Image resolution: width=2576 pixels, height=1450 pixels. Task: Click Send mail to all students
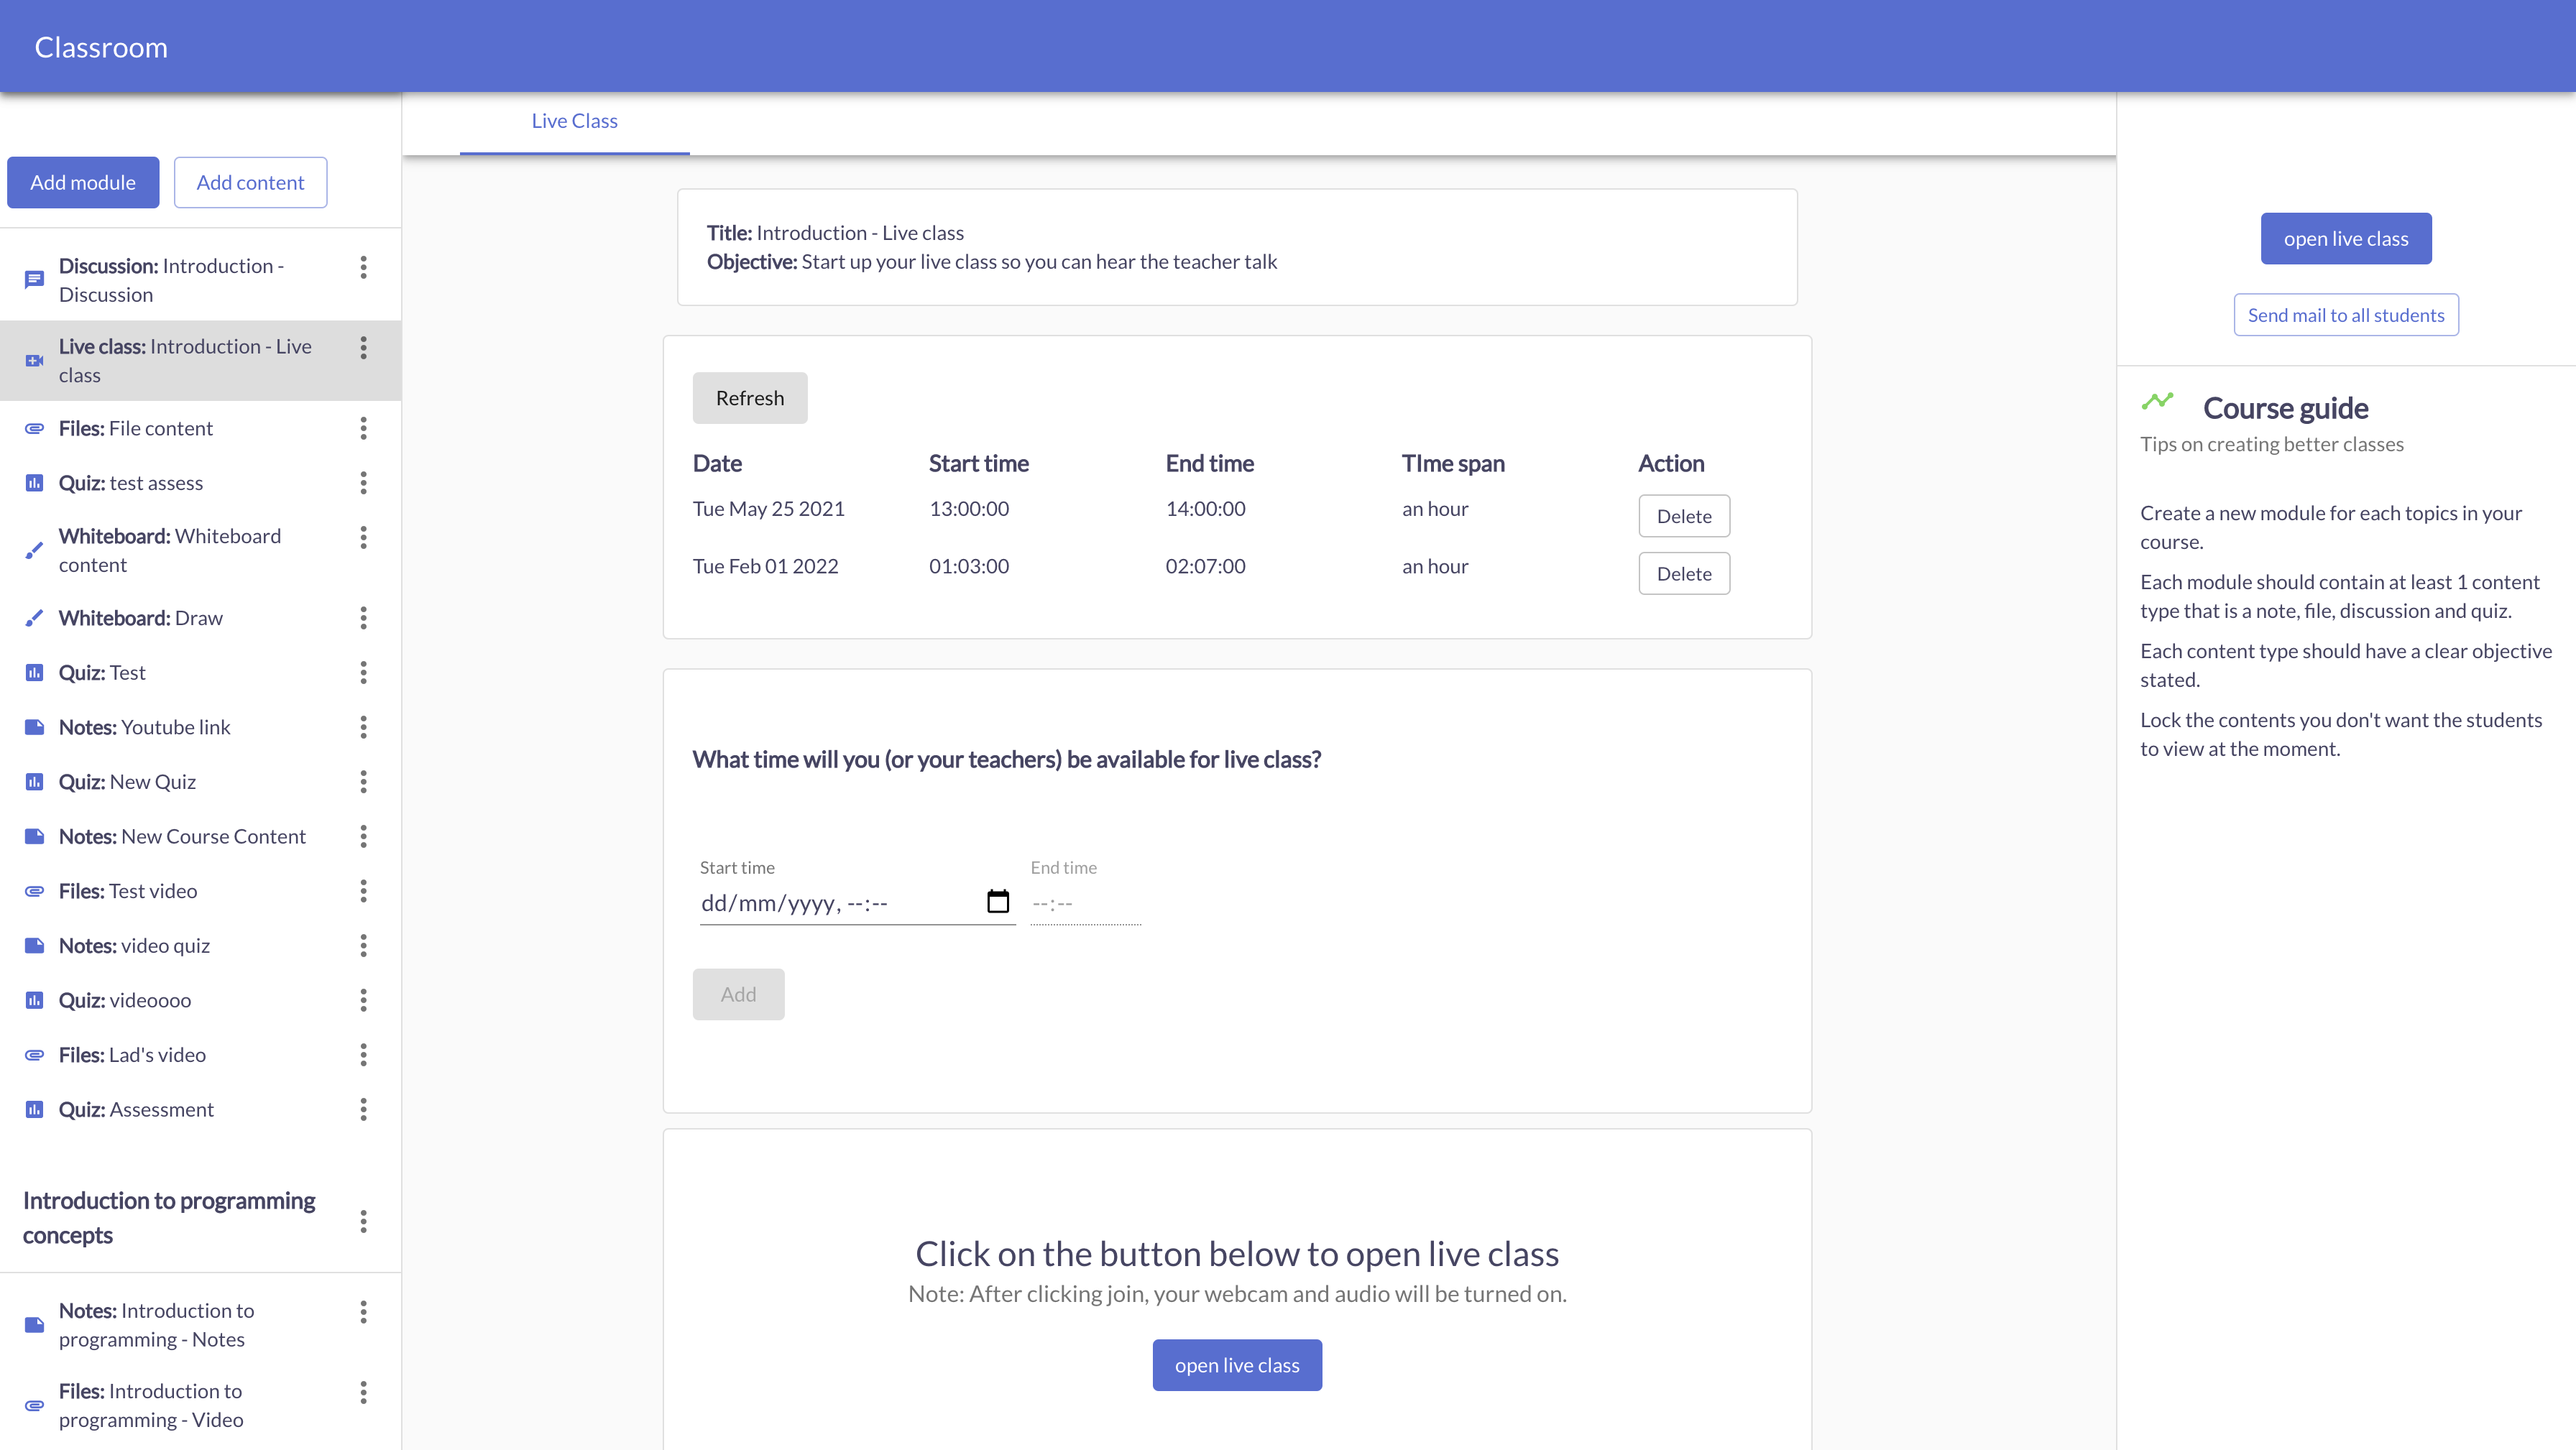click(2345, 315)
